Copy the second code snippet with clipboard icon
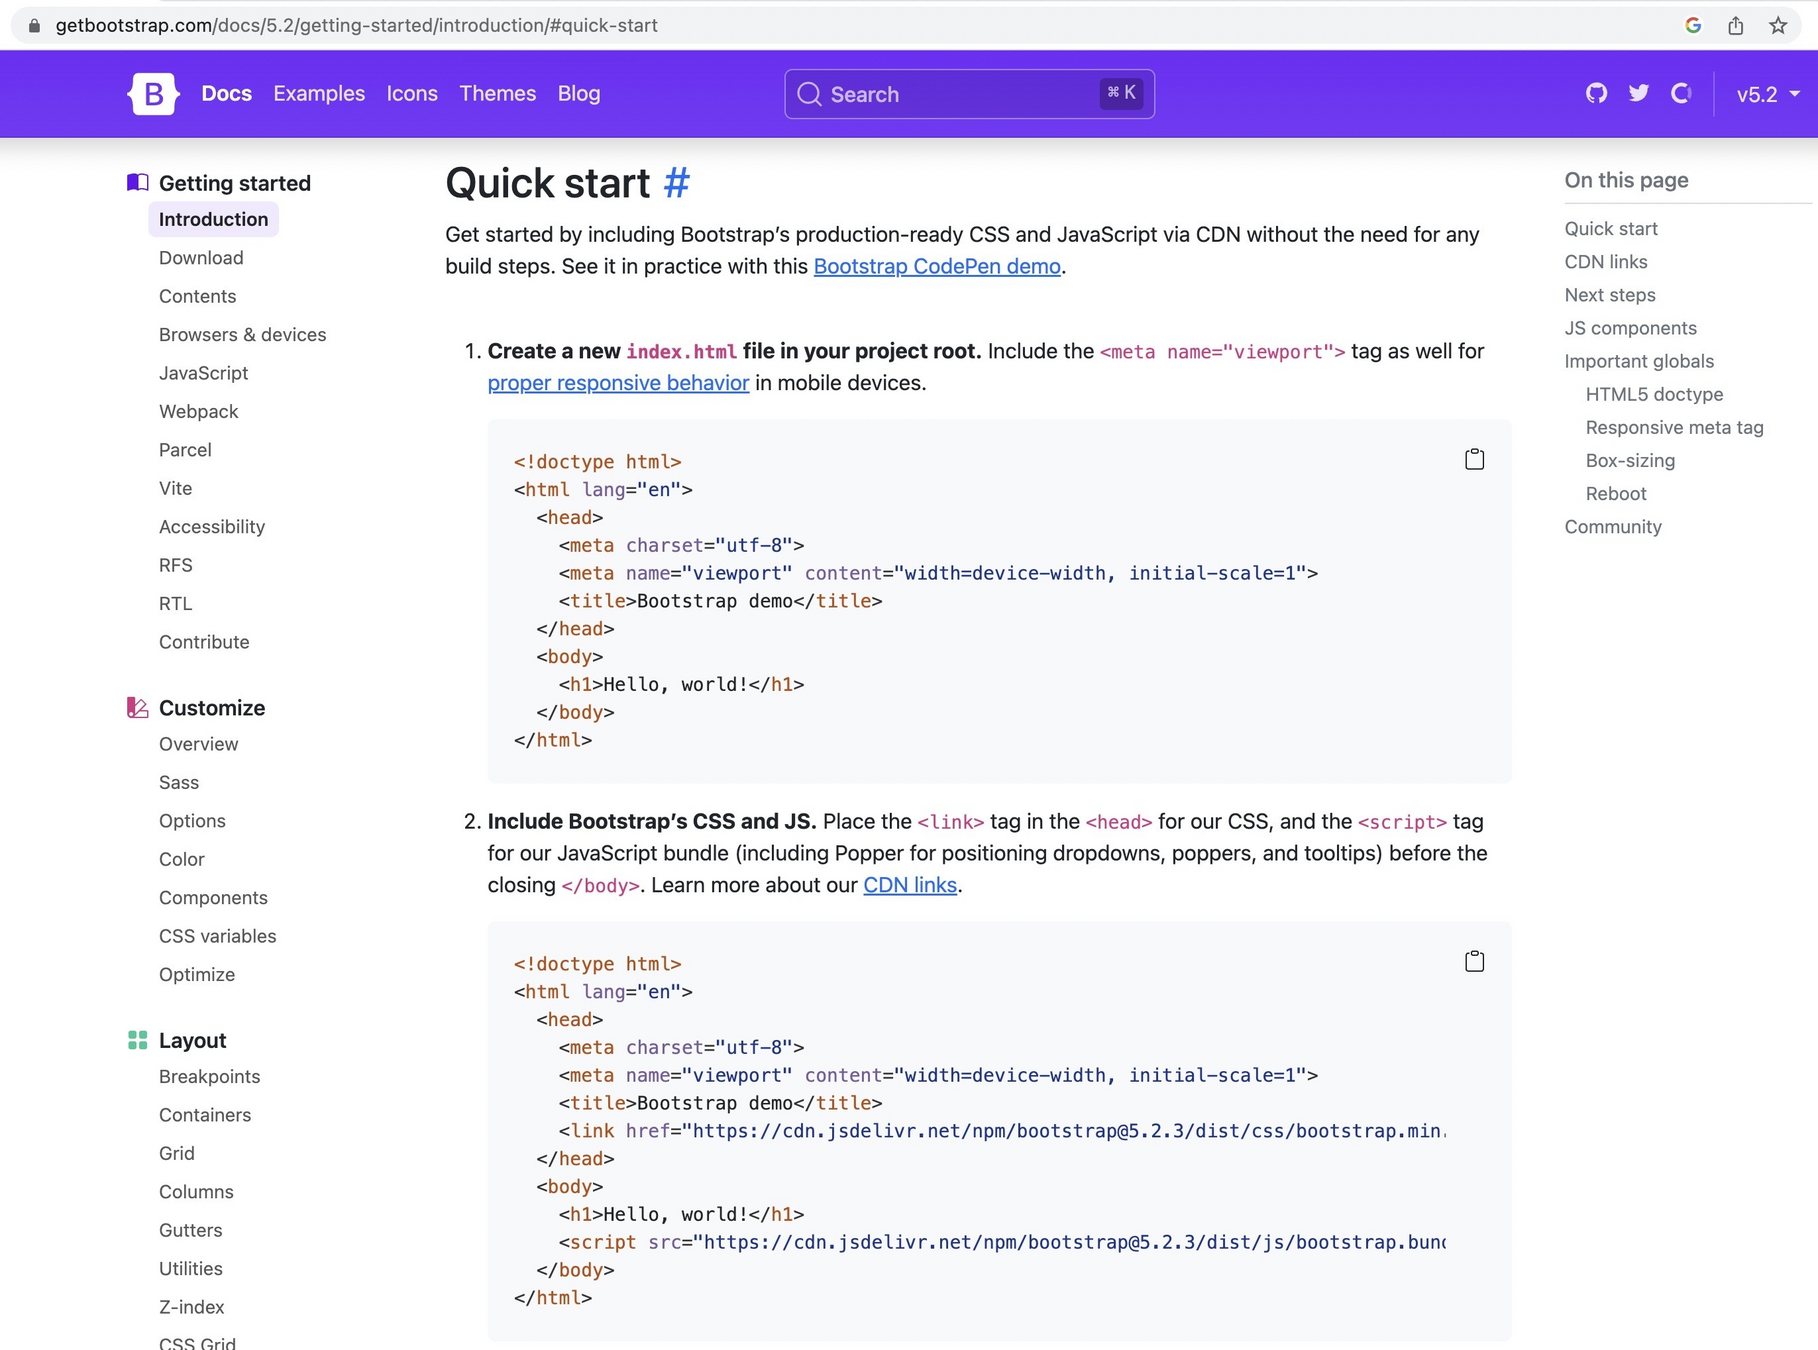 (x=1474, y=961)
